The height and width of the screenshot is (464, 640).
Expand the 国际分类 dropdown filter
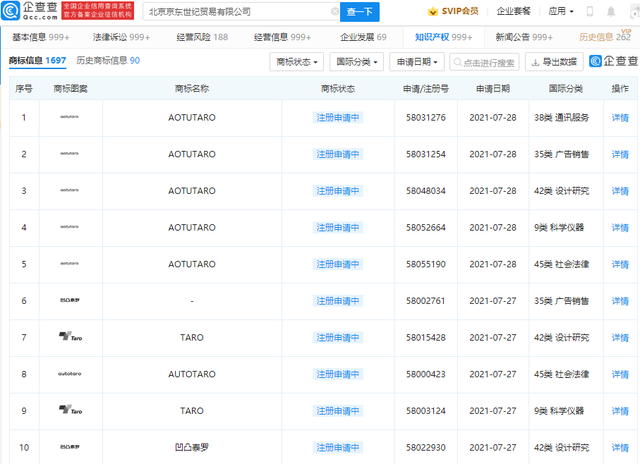pyautogui.click(x=357, y=62)
